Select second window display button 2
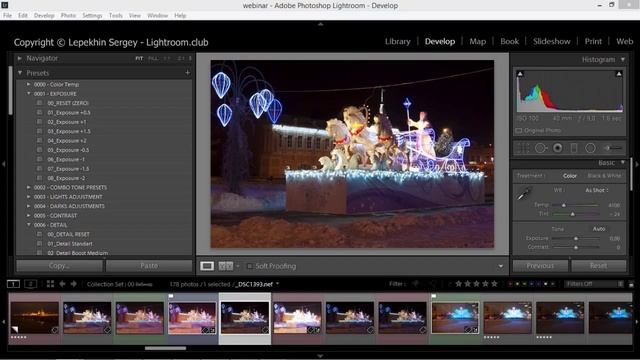This screenshot has width=640, height=360. (x=31, y=284)
